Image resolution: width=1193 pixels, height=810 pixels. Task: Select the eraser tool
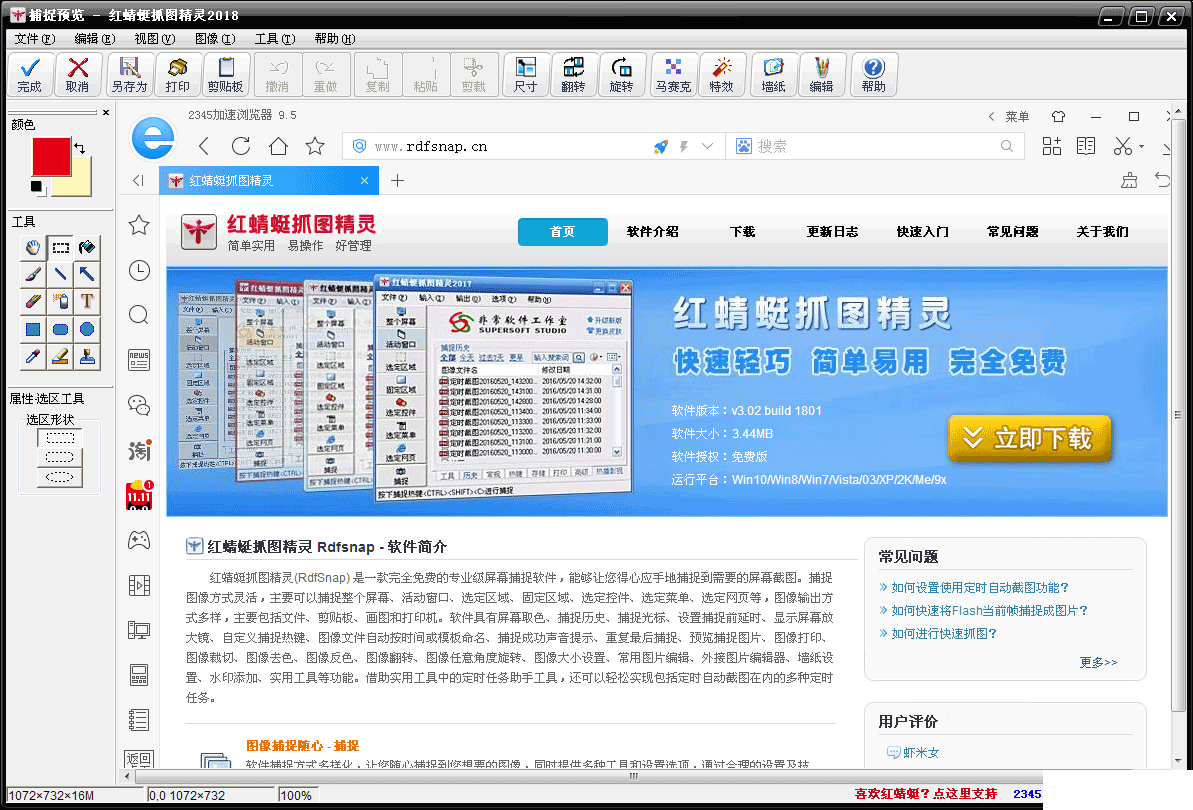click(x=33, y=302)
